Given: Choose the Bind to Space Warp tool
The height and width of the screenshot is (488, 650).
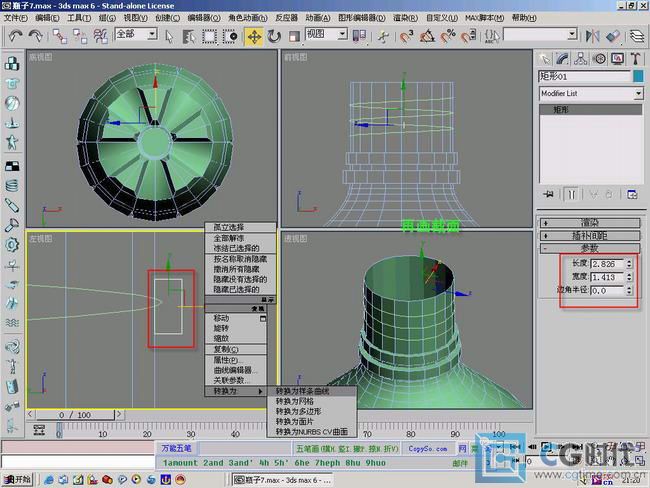Looking at the screenshot, I should point(101,36).
